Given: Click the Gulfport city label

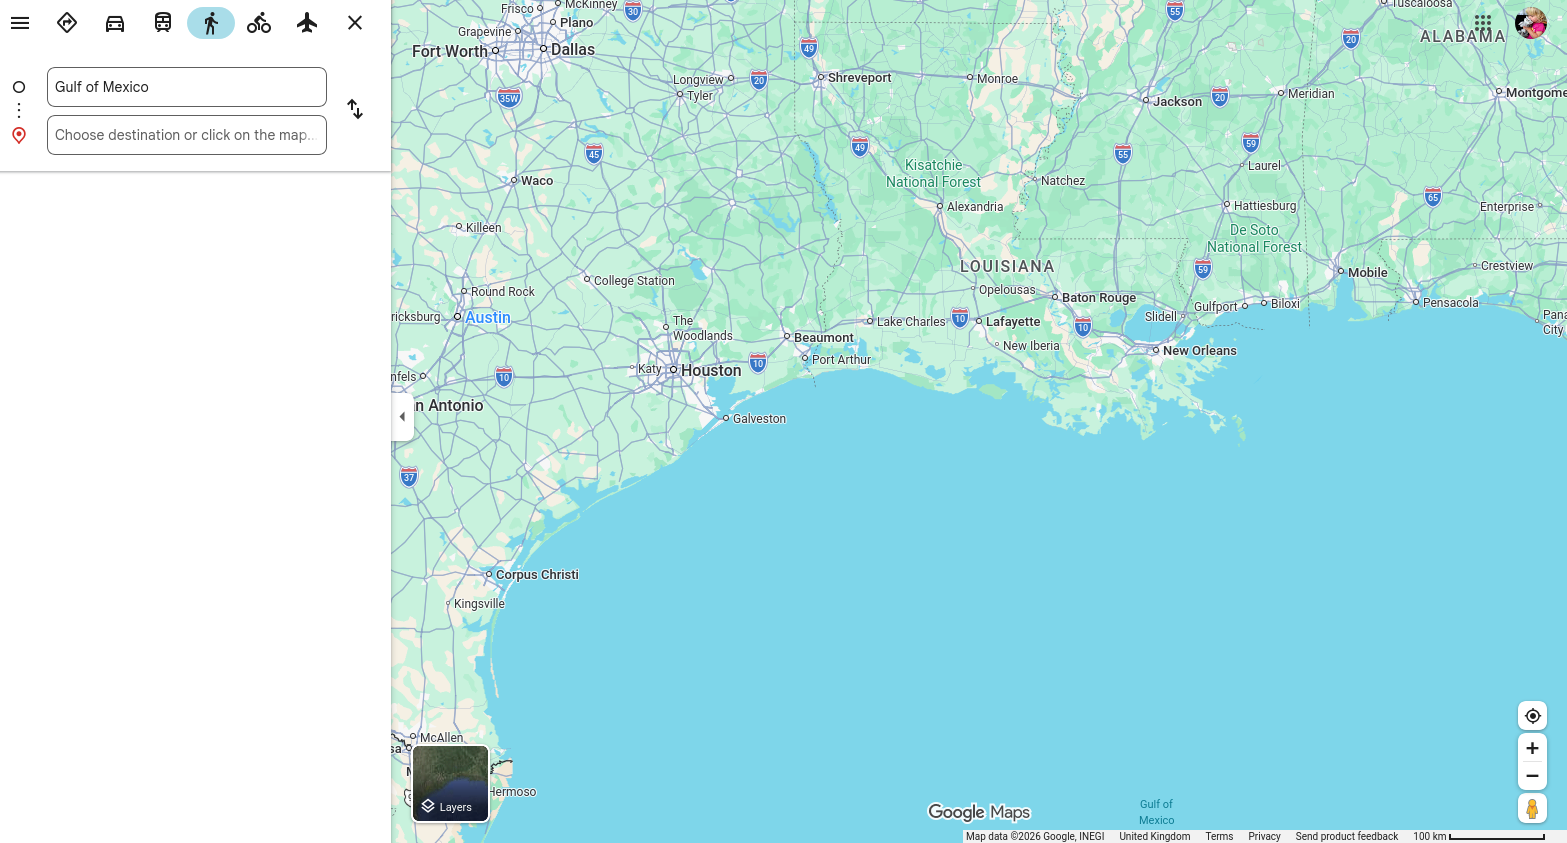Looking at the screenshot, I should click(x=1216, y=307).
